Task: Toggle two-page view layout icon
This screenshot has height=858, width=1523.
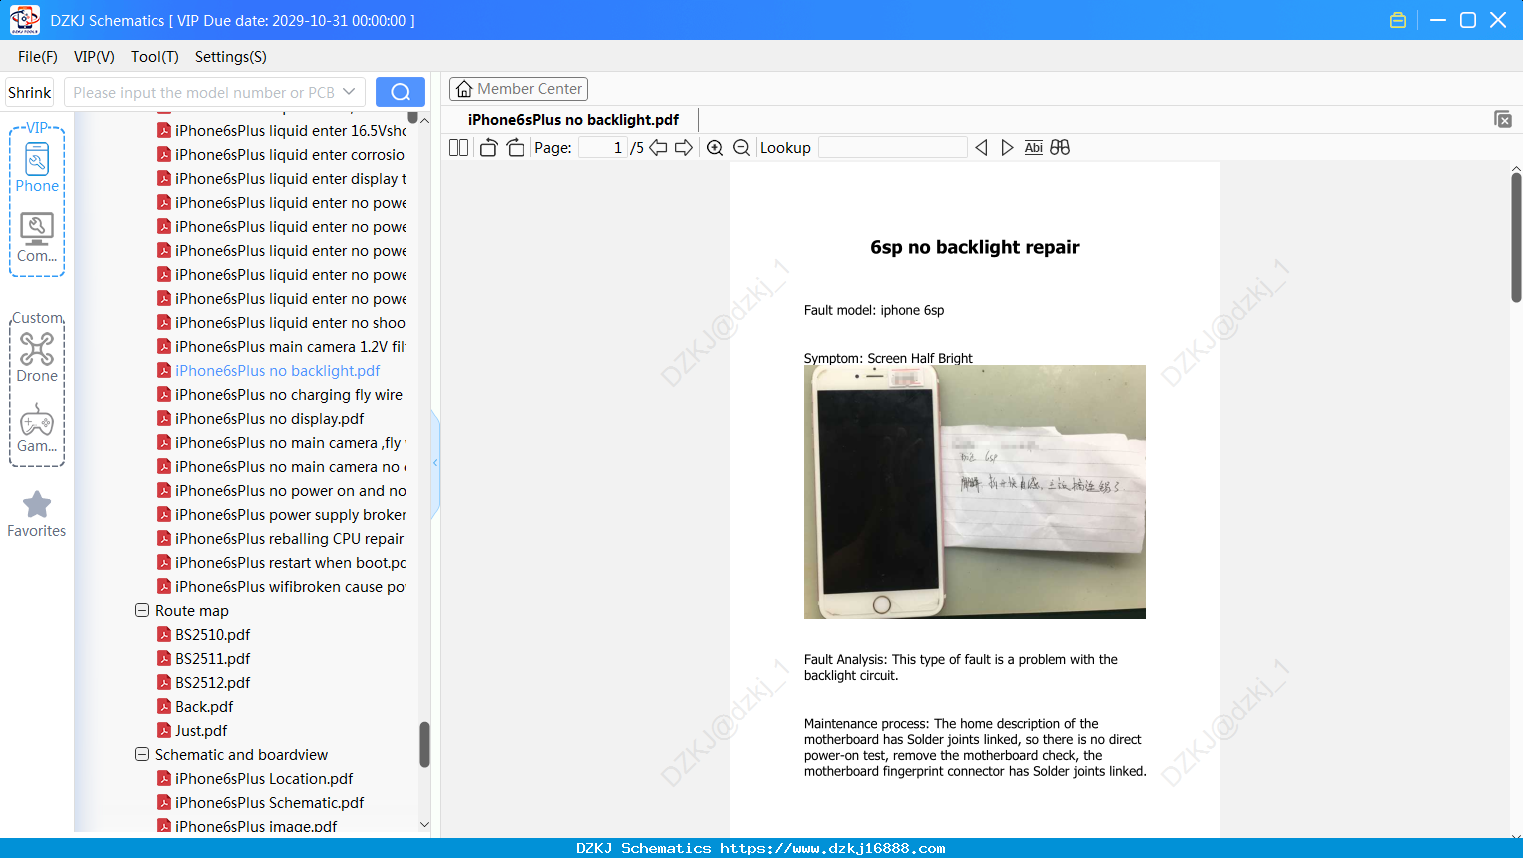Action: [x=458, y=148]
